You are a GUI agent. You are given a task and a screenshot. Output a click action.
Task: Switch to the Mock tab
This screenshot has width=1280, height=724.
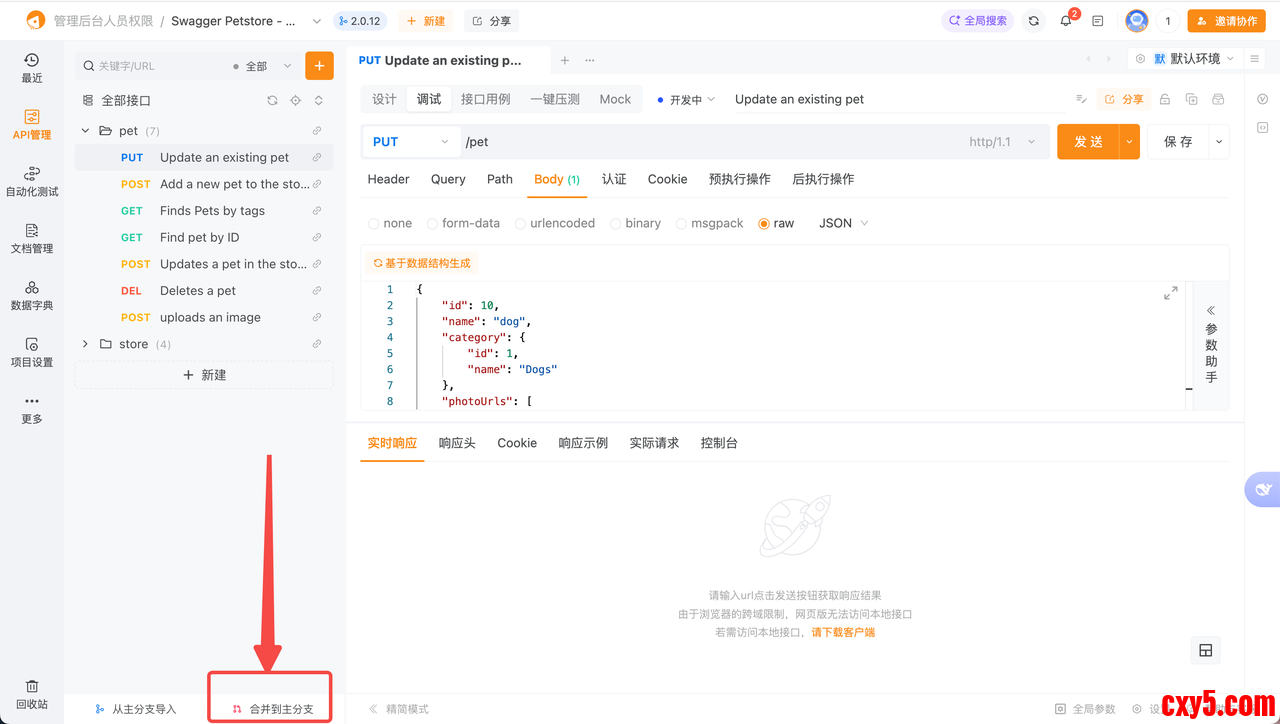[x=615, y=99]
